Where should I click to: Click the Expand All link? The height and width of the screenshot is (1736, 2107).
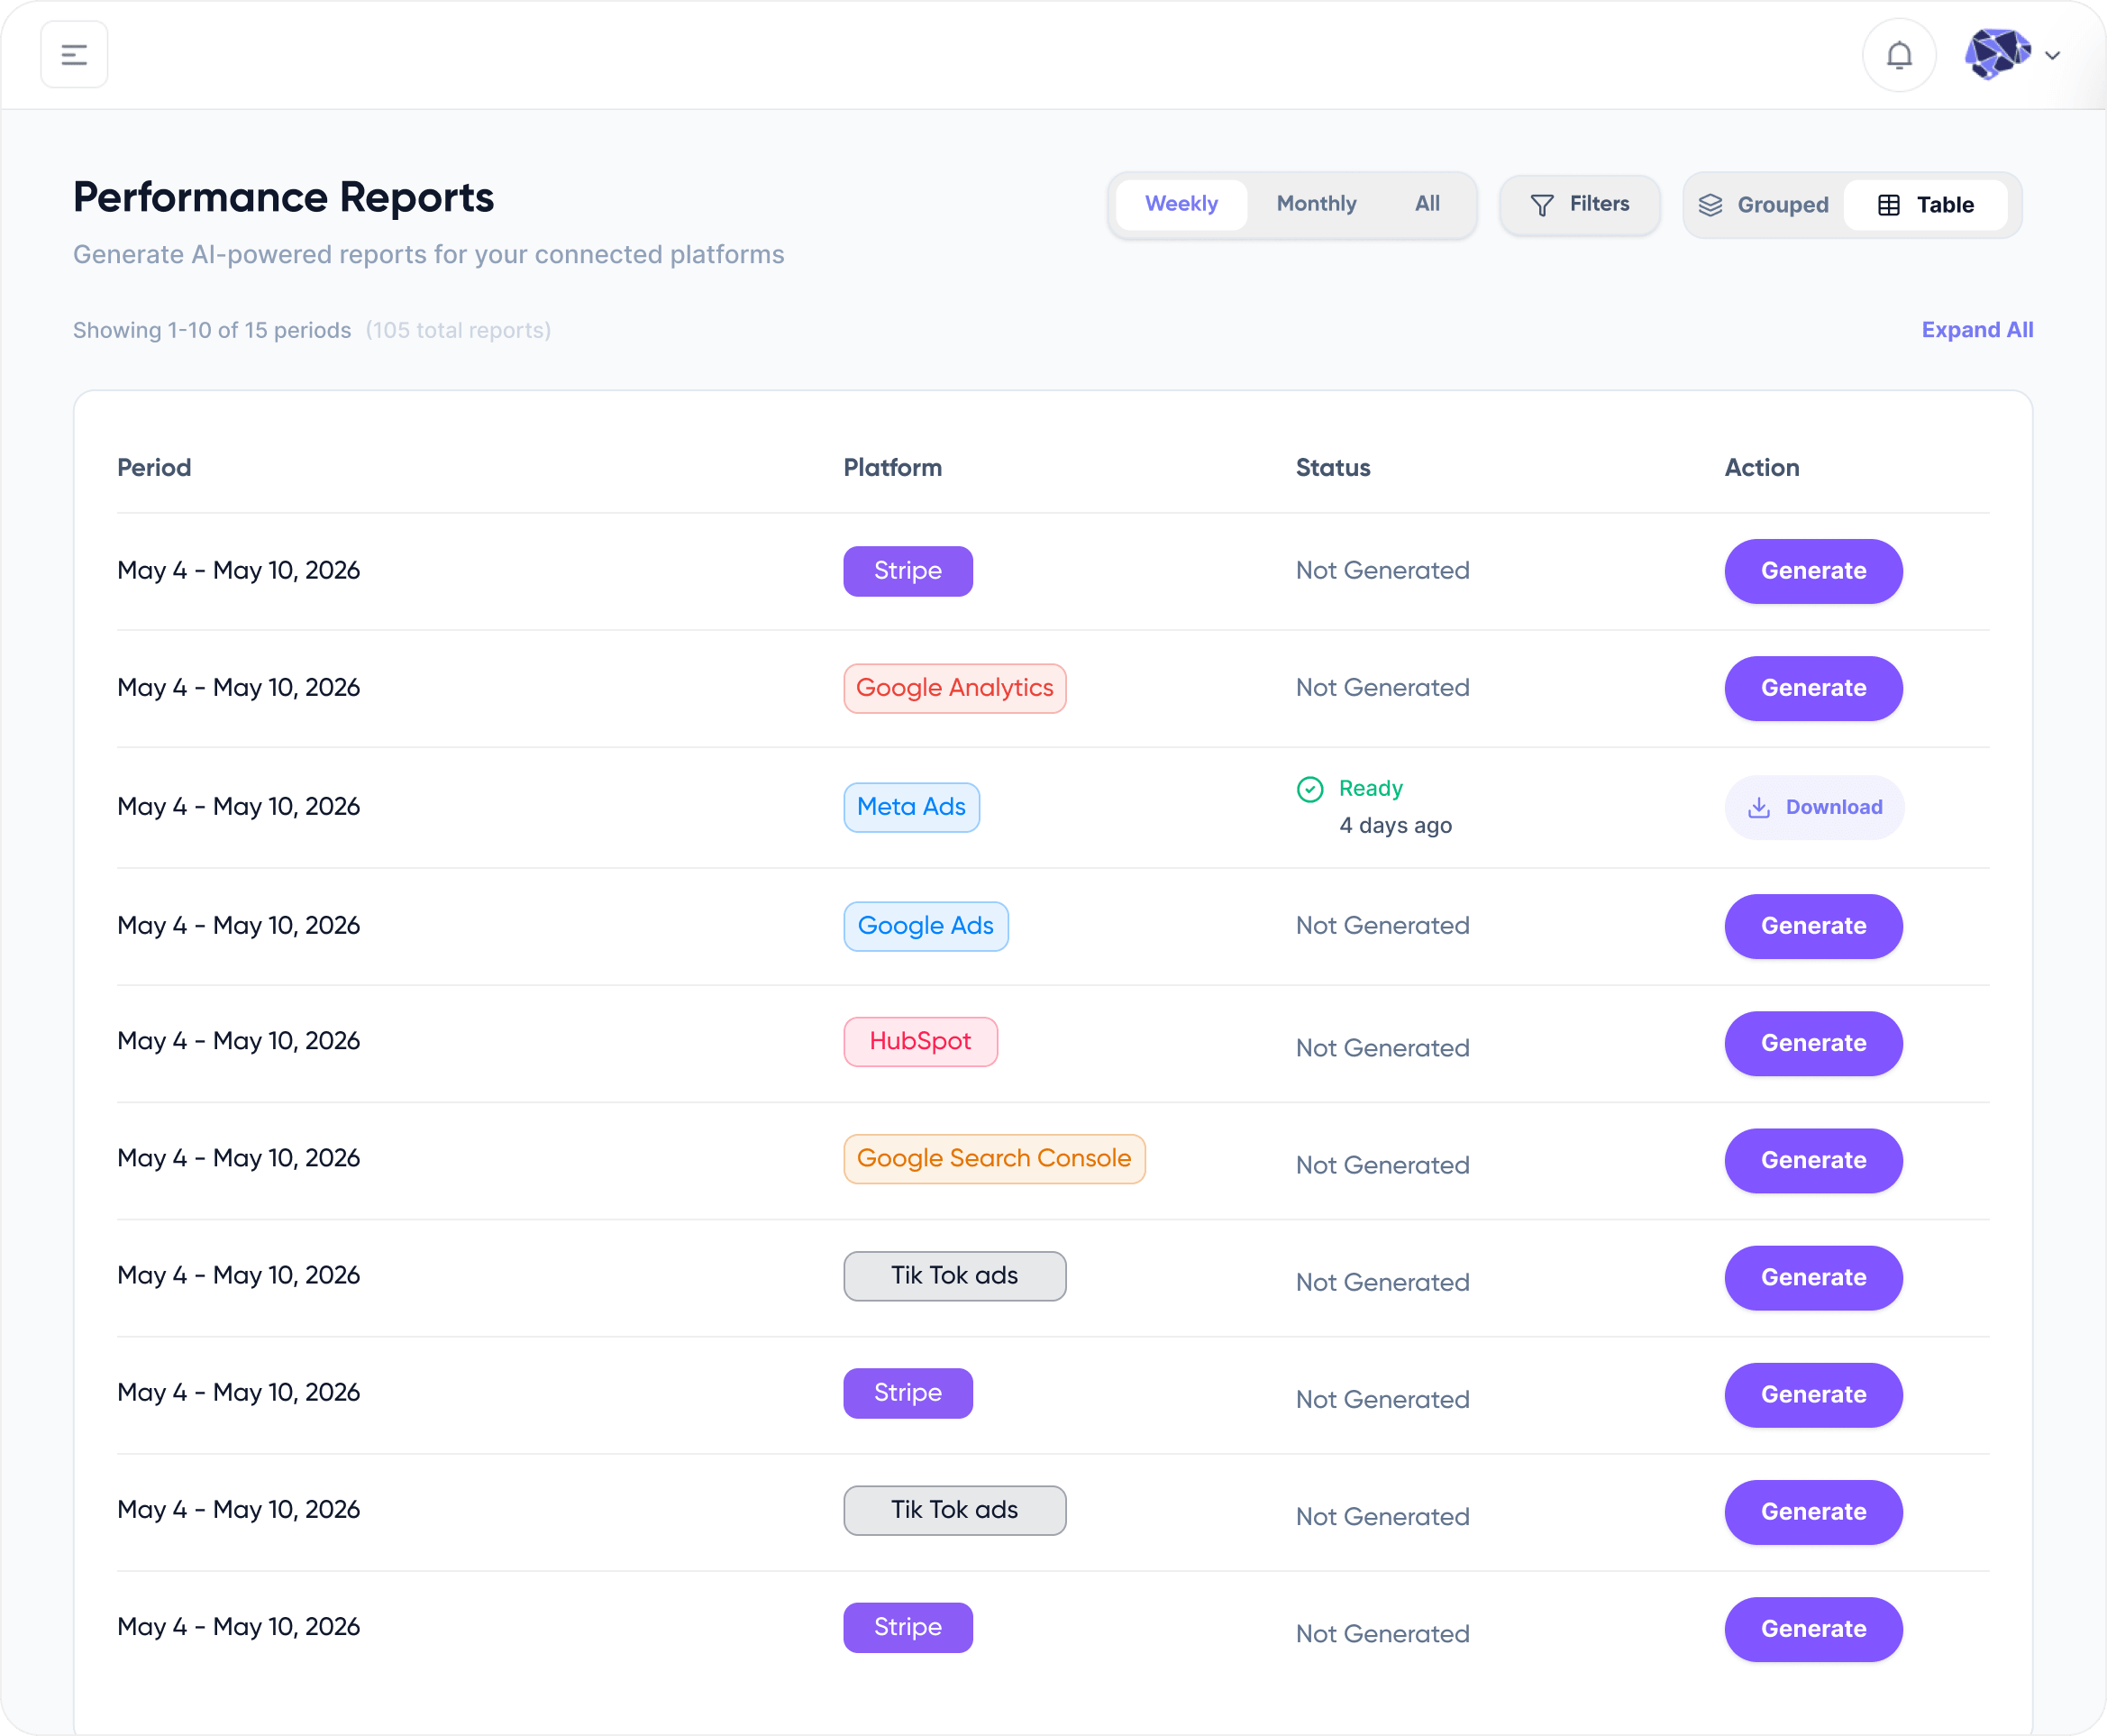click(x=1977, y=330)
